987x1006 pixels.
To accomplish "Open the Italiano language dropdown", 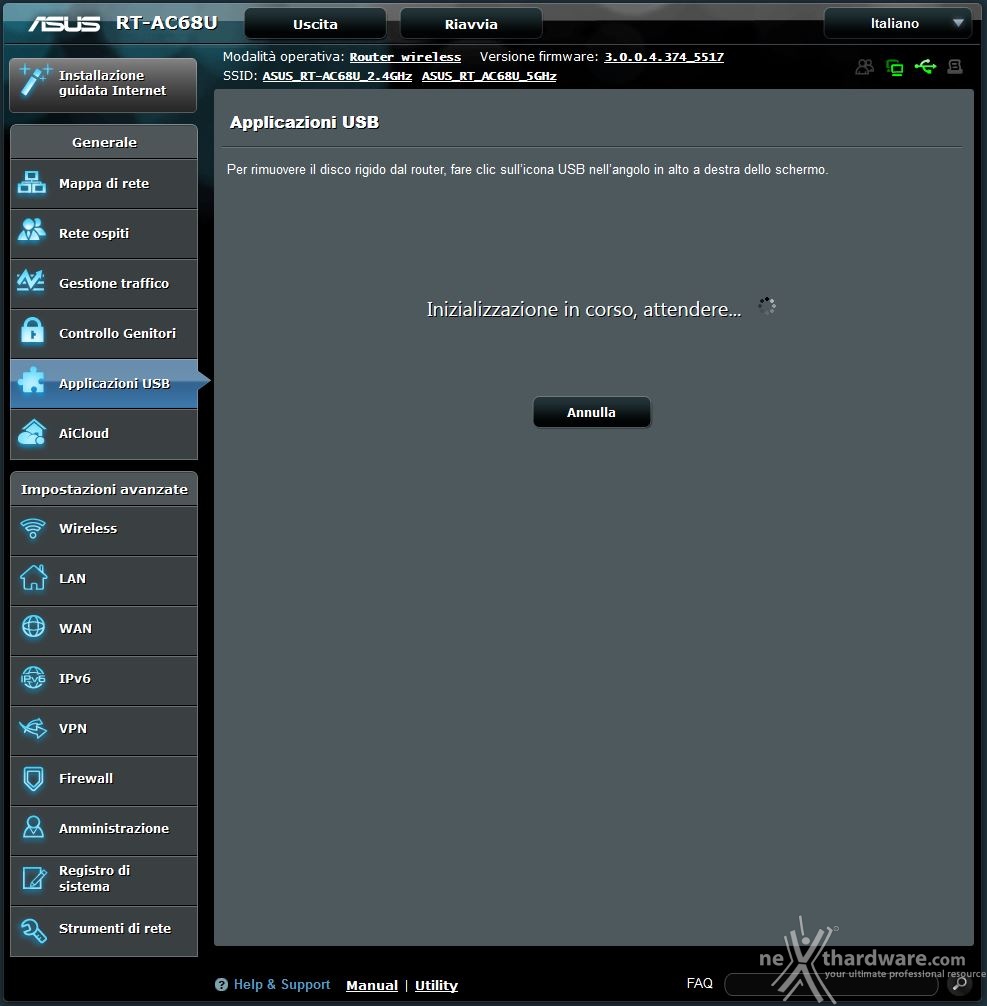I will point(897,24).
